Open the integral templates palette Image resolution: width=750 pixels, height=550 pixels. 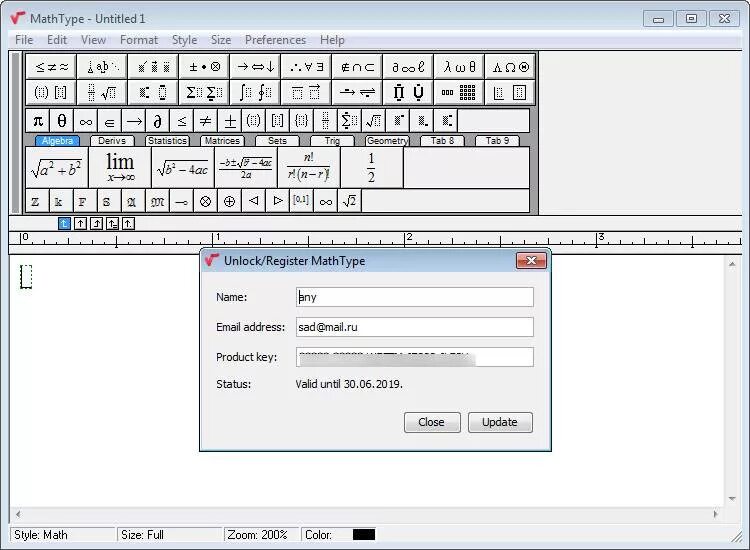pyautogui.click(x=256, y=92)
